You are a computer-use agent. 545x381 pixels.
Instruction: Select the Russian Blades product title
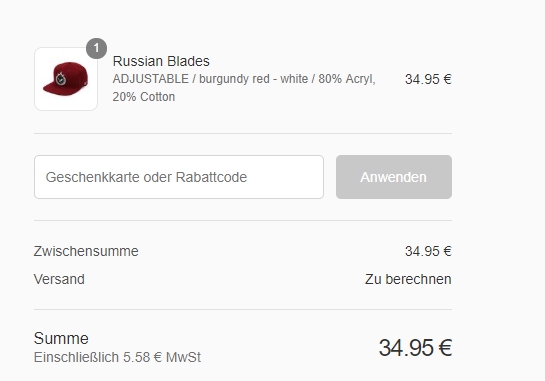pyautogui.click(x=161, y=61)
